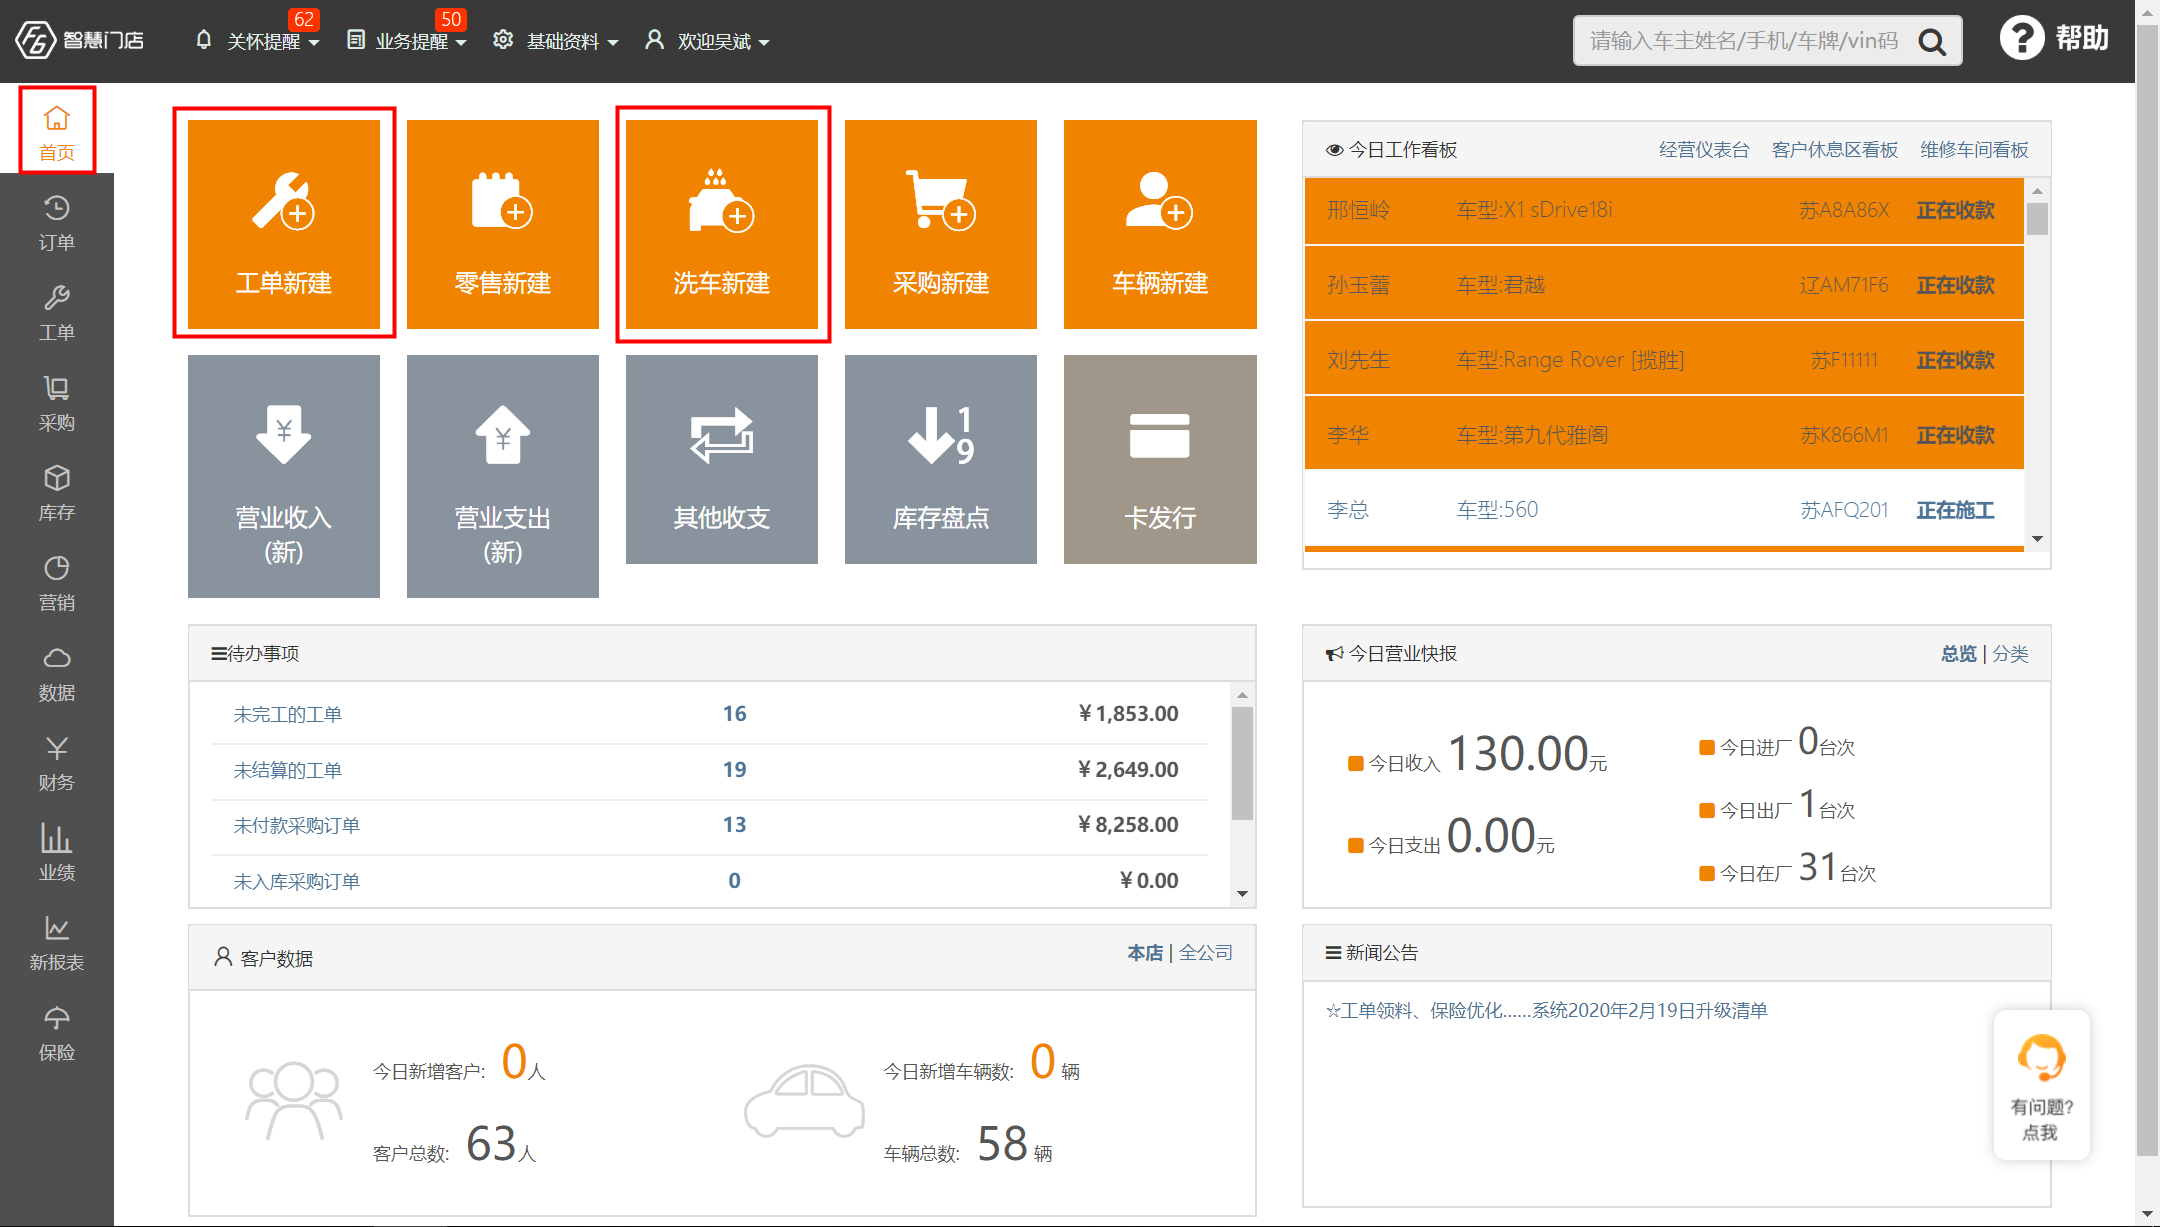Open the 其他收支 tile
Screen dimensions: 2160x1227
point(722,459)
